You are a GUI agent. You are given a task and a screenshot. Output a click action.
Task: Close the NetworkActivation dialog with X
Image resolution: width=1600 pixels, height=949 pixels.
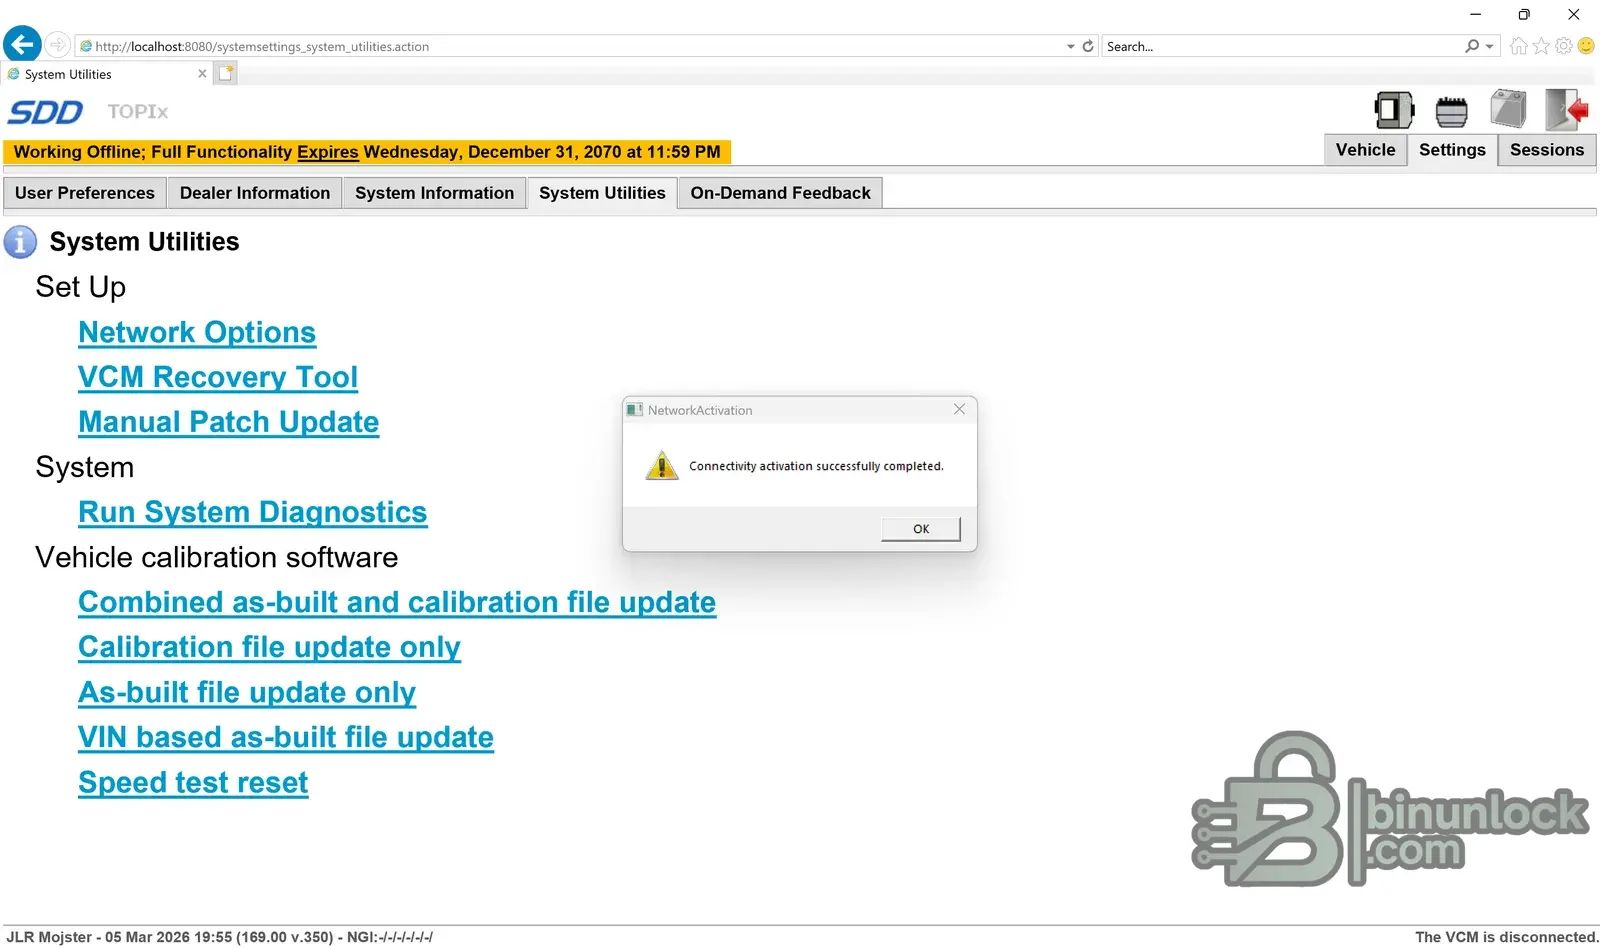click(959, 409)
